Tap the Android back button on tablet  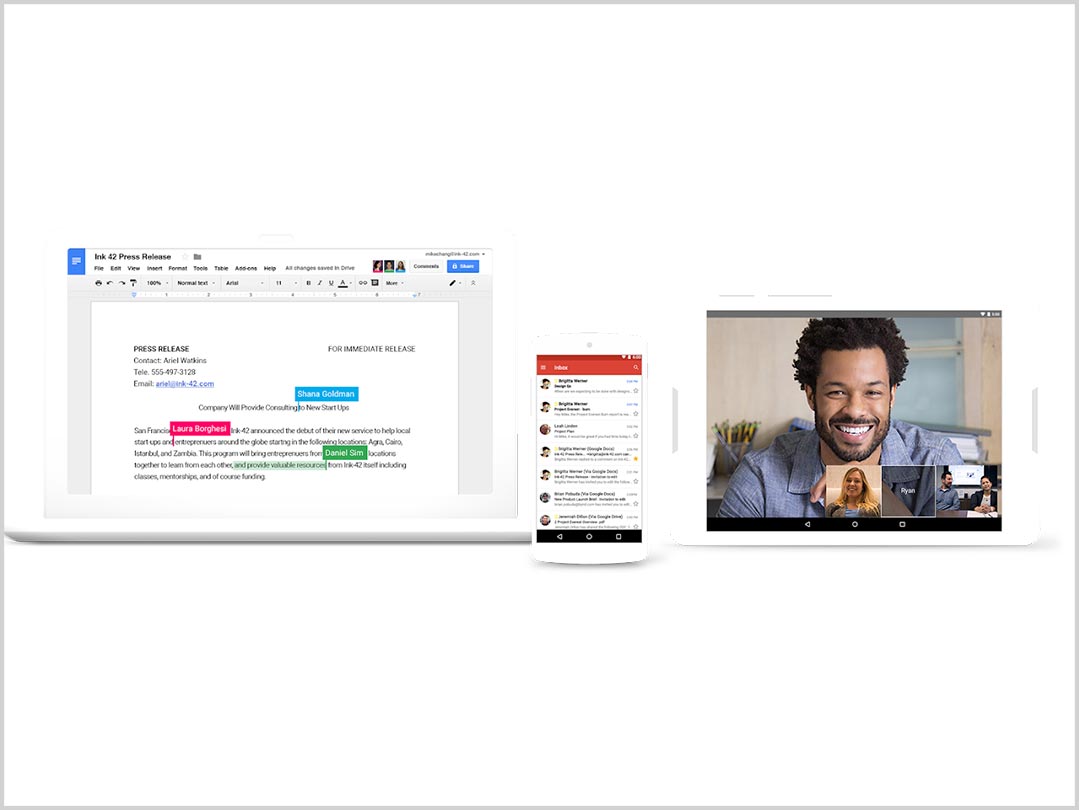pos(807,523)
